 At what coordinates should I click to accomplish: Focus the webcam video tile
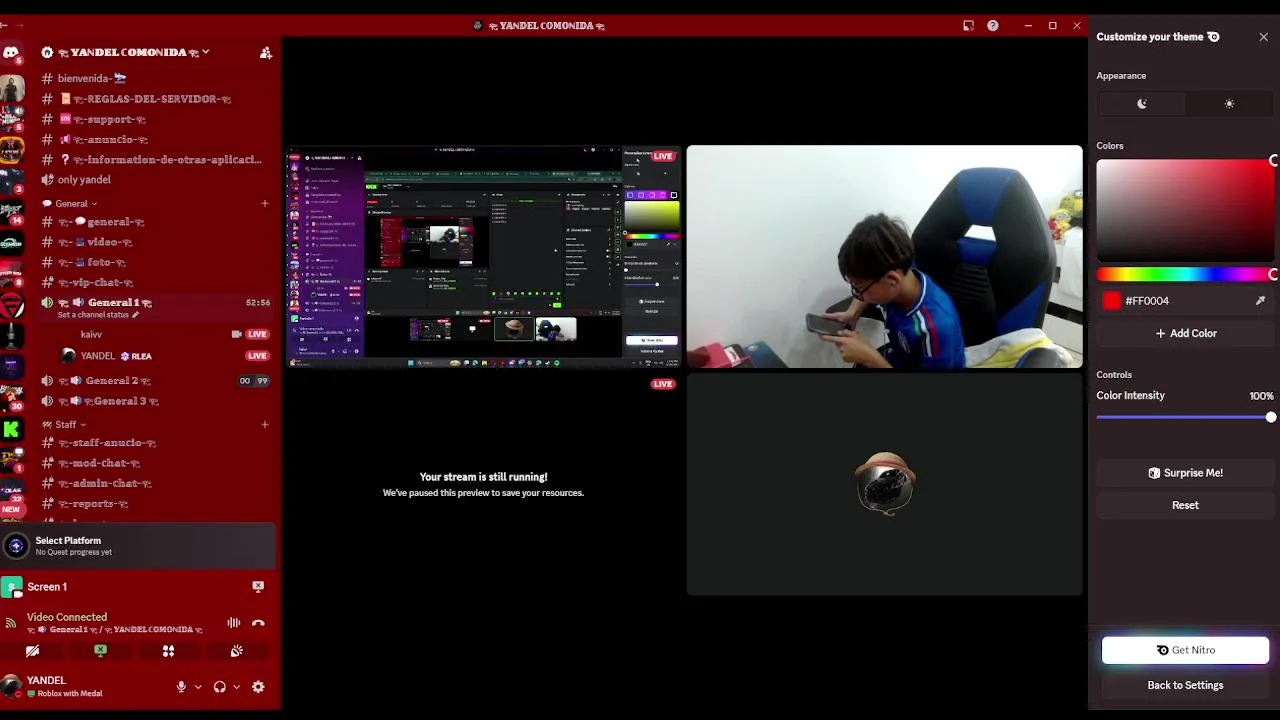(x=884, y=257)
